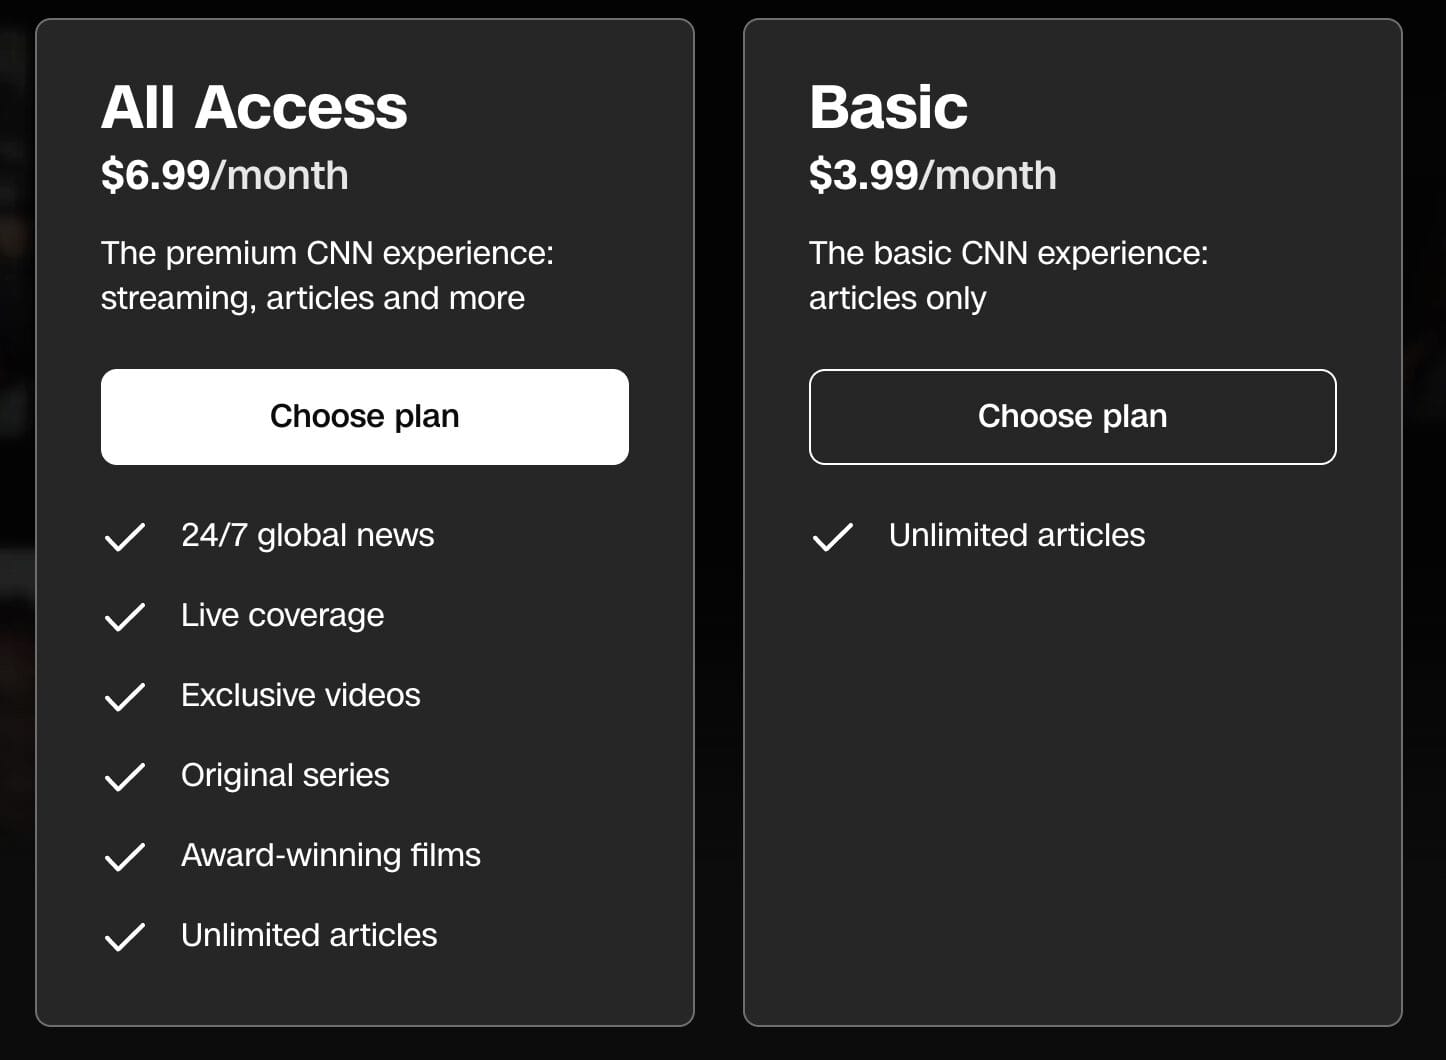Click the checkmark beside Award-winning films
The width and height of the screenshot is (1446, 1060).
pos(124,857)
